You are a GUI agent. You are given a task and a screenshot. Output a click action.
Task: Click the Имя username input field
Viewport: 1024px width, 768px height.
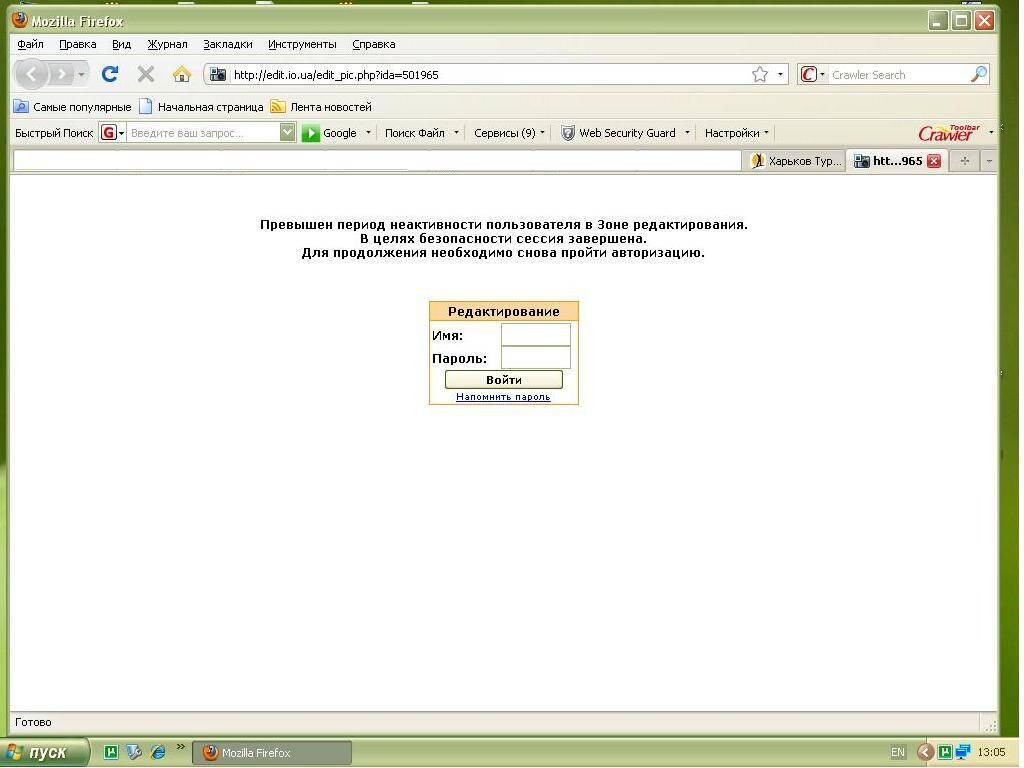point(535,335)
